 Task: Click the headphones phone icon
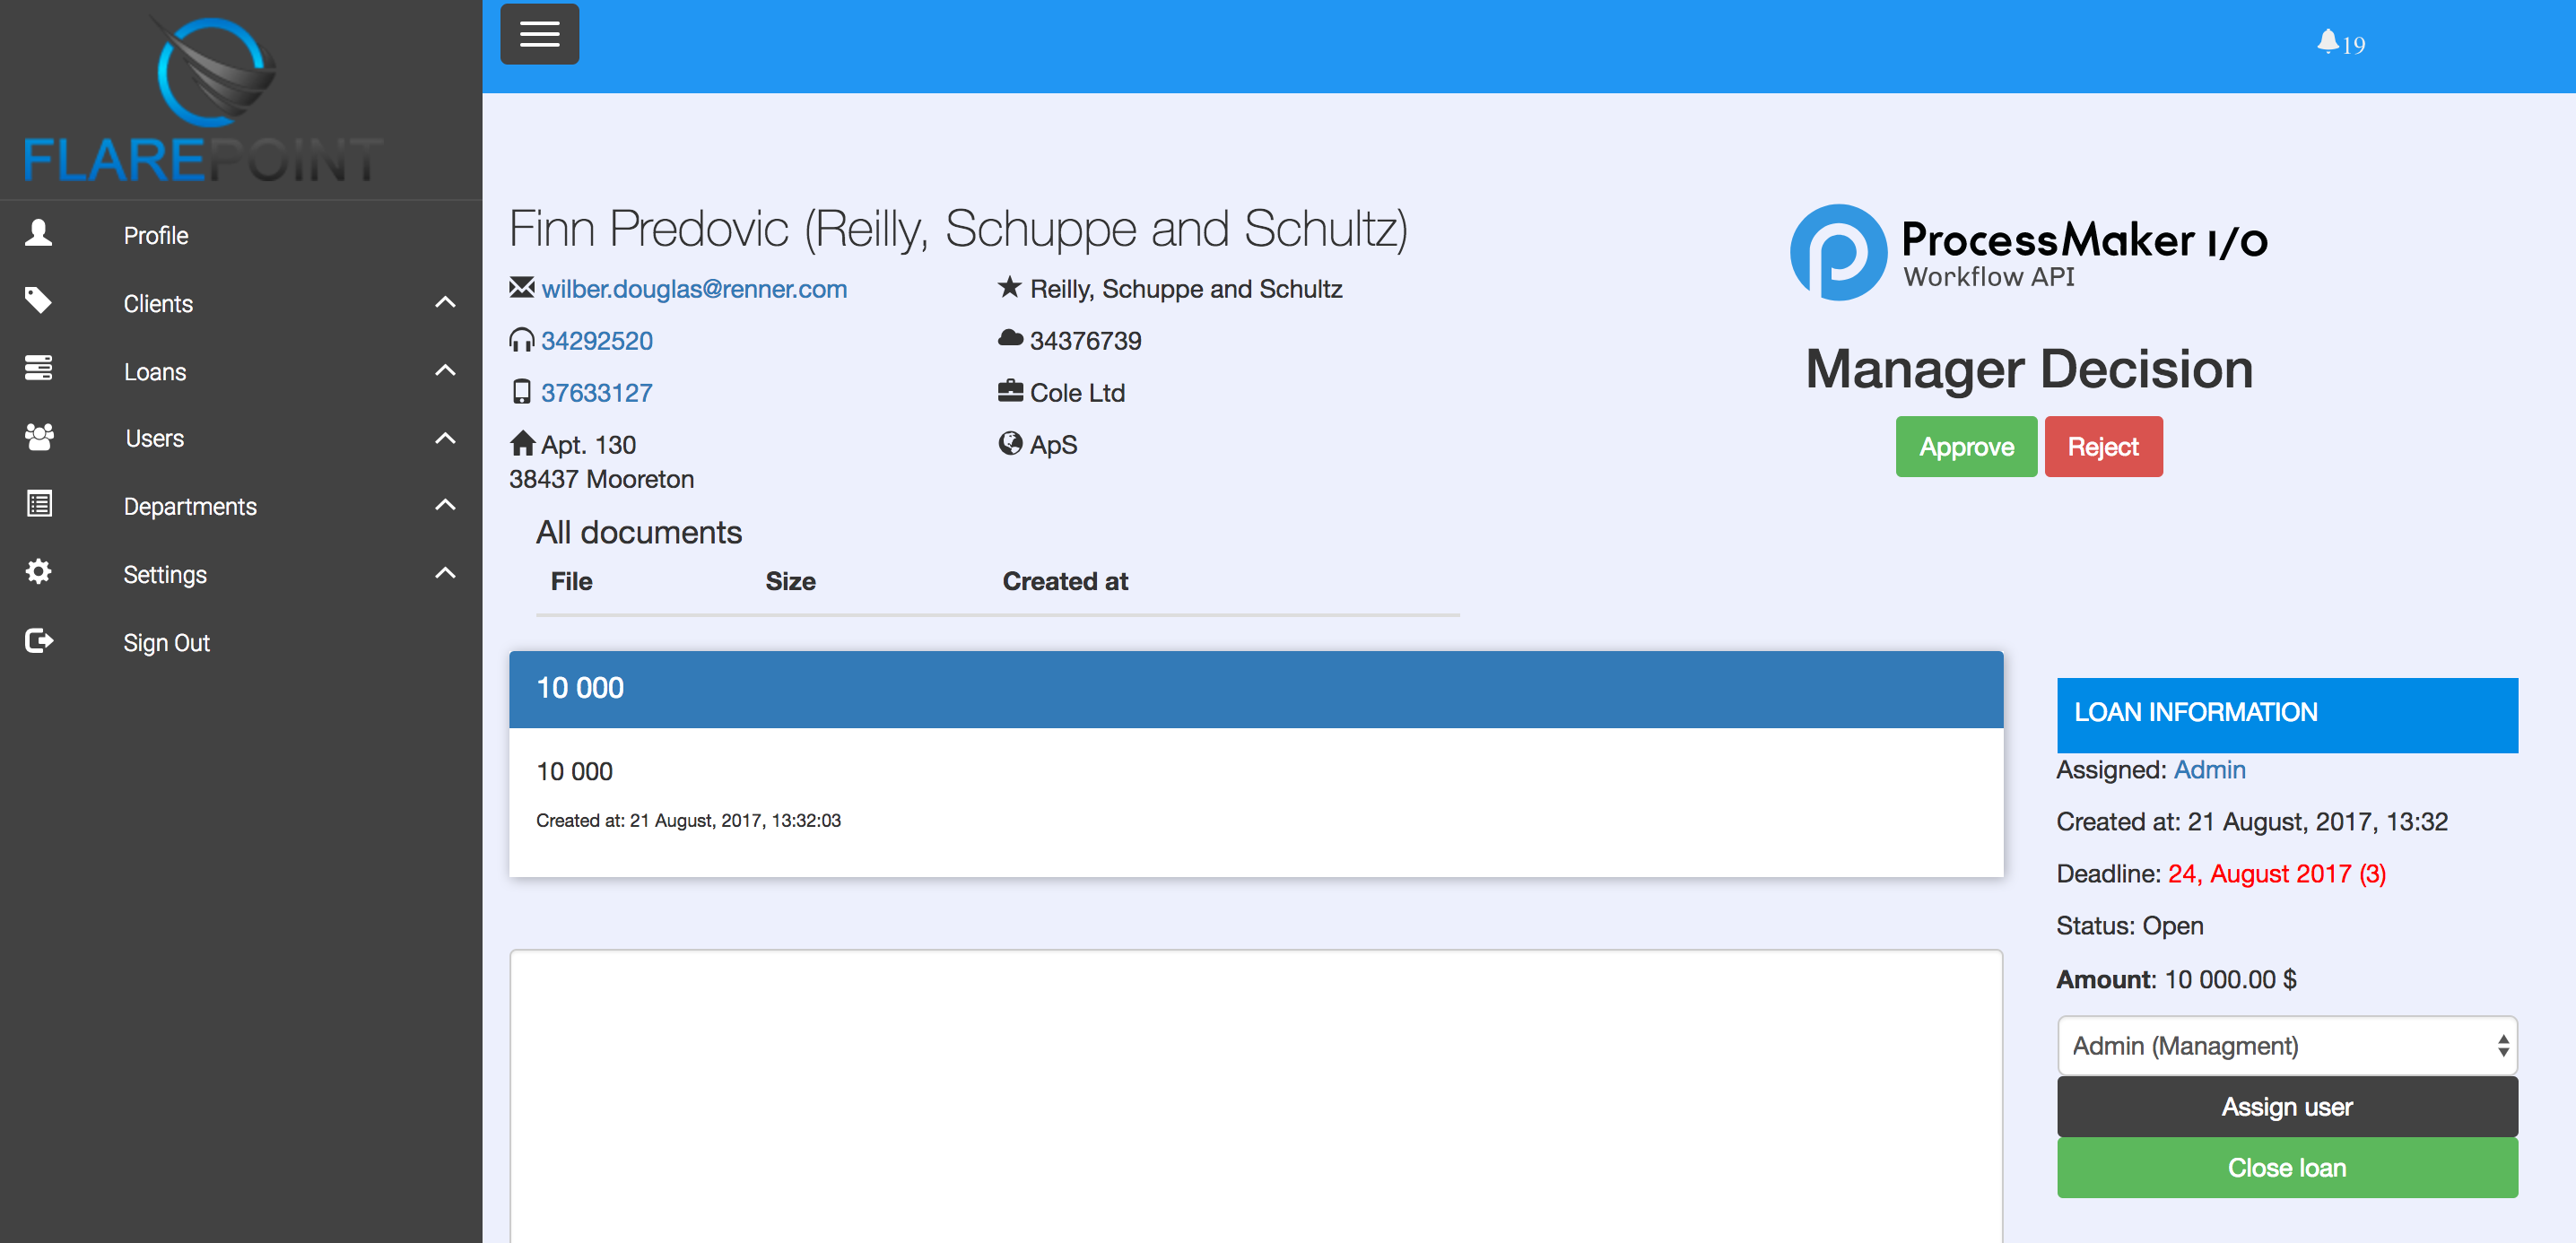pyautogui.click(x=521, y=340)
